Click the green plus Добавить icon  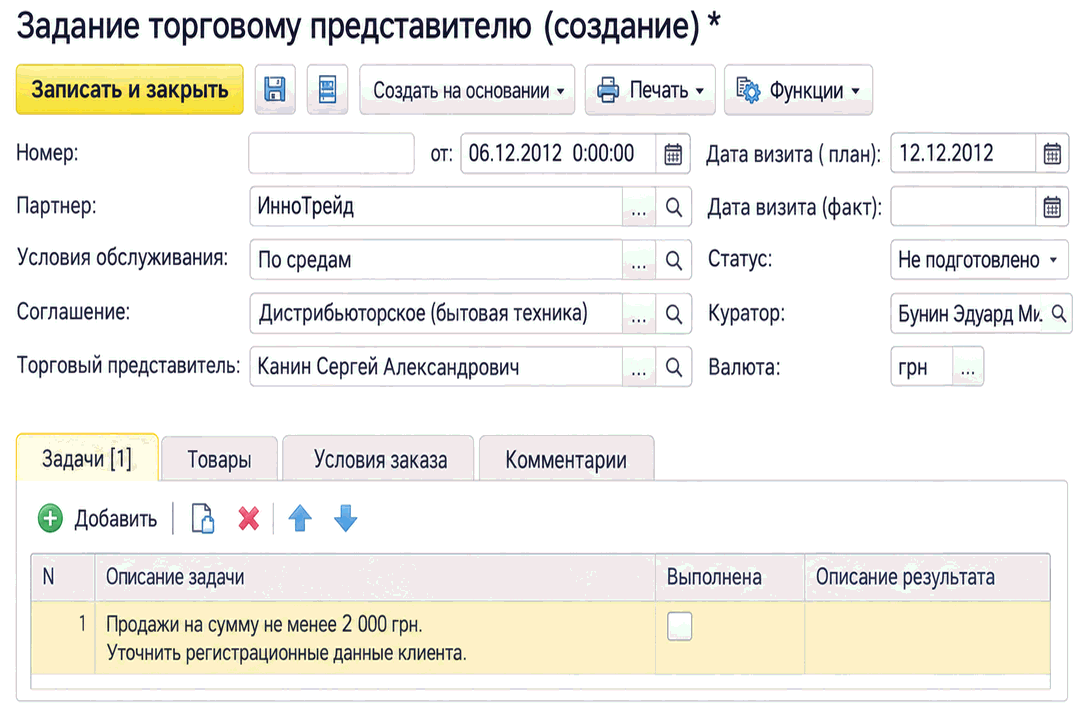[50, 518]
